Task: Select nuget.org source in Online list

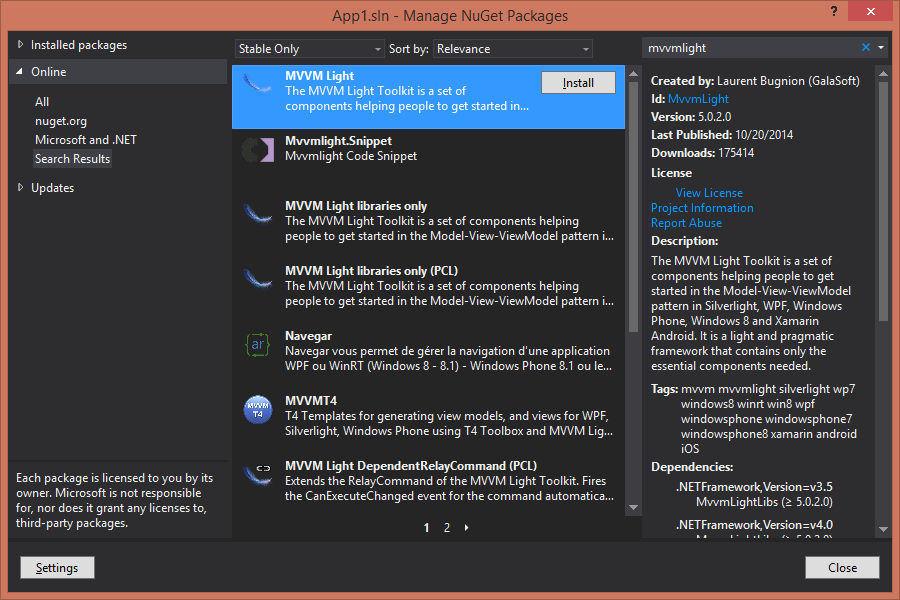Action: (61, 121)
